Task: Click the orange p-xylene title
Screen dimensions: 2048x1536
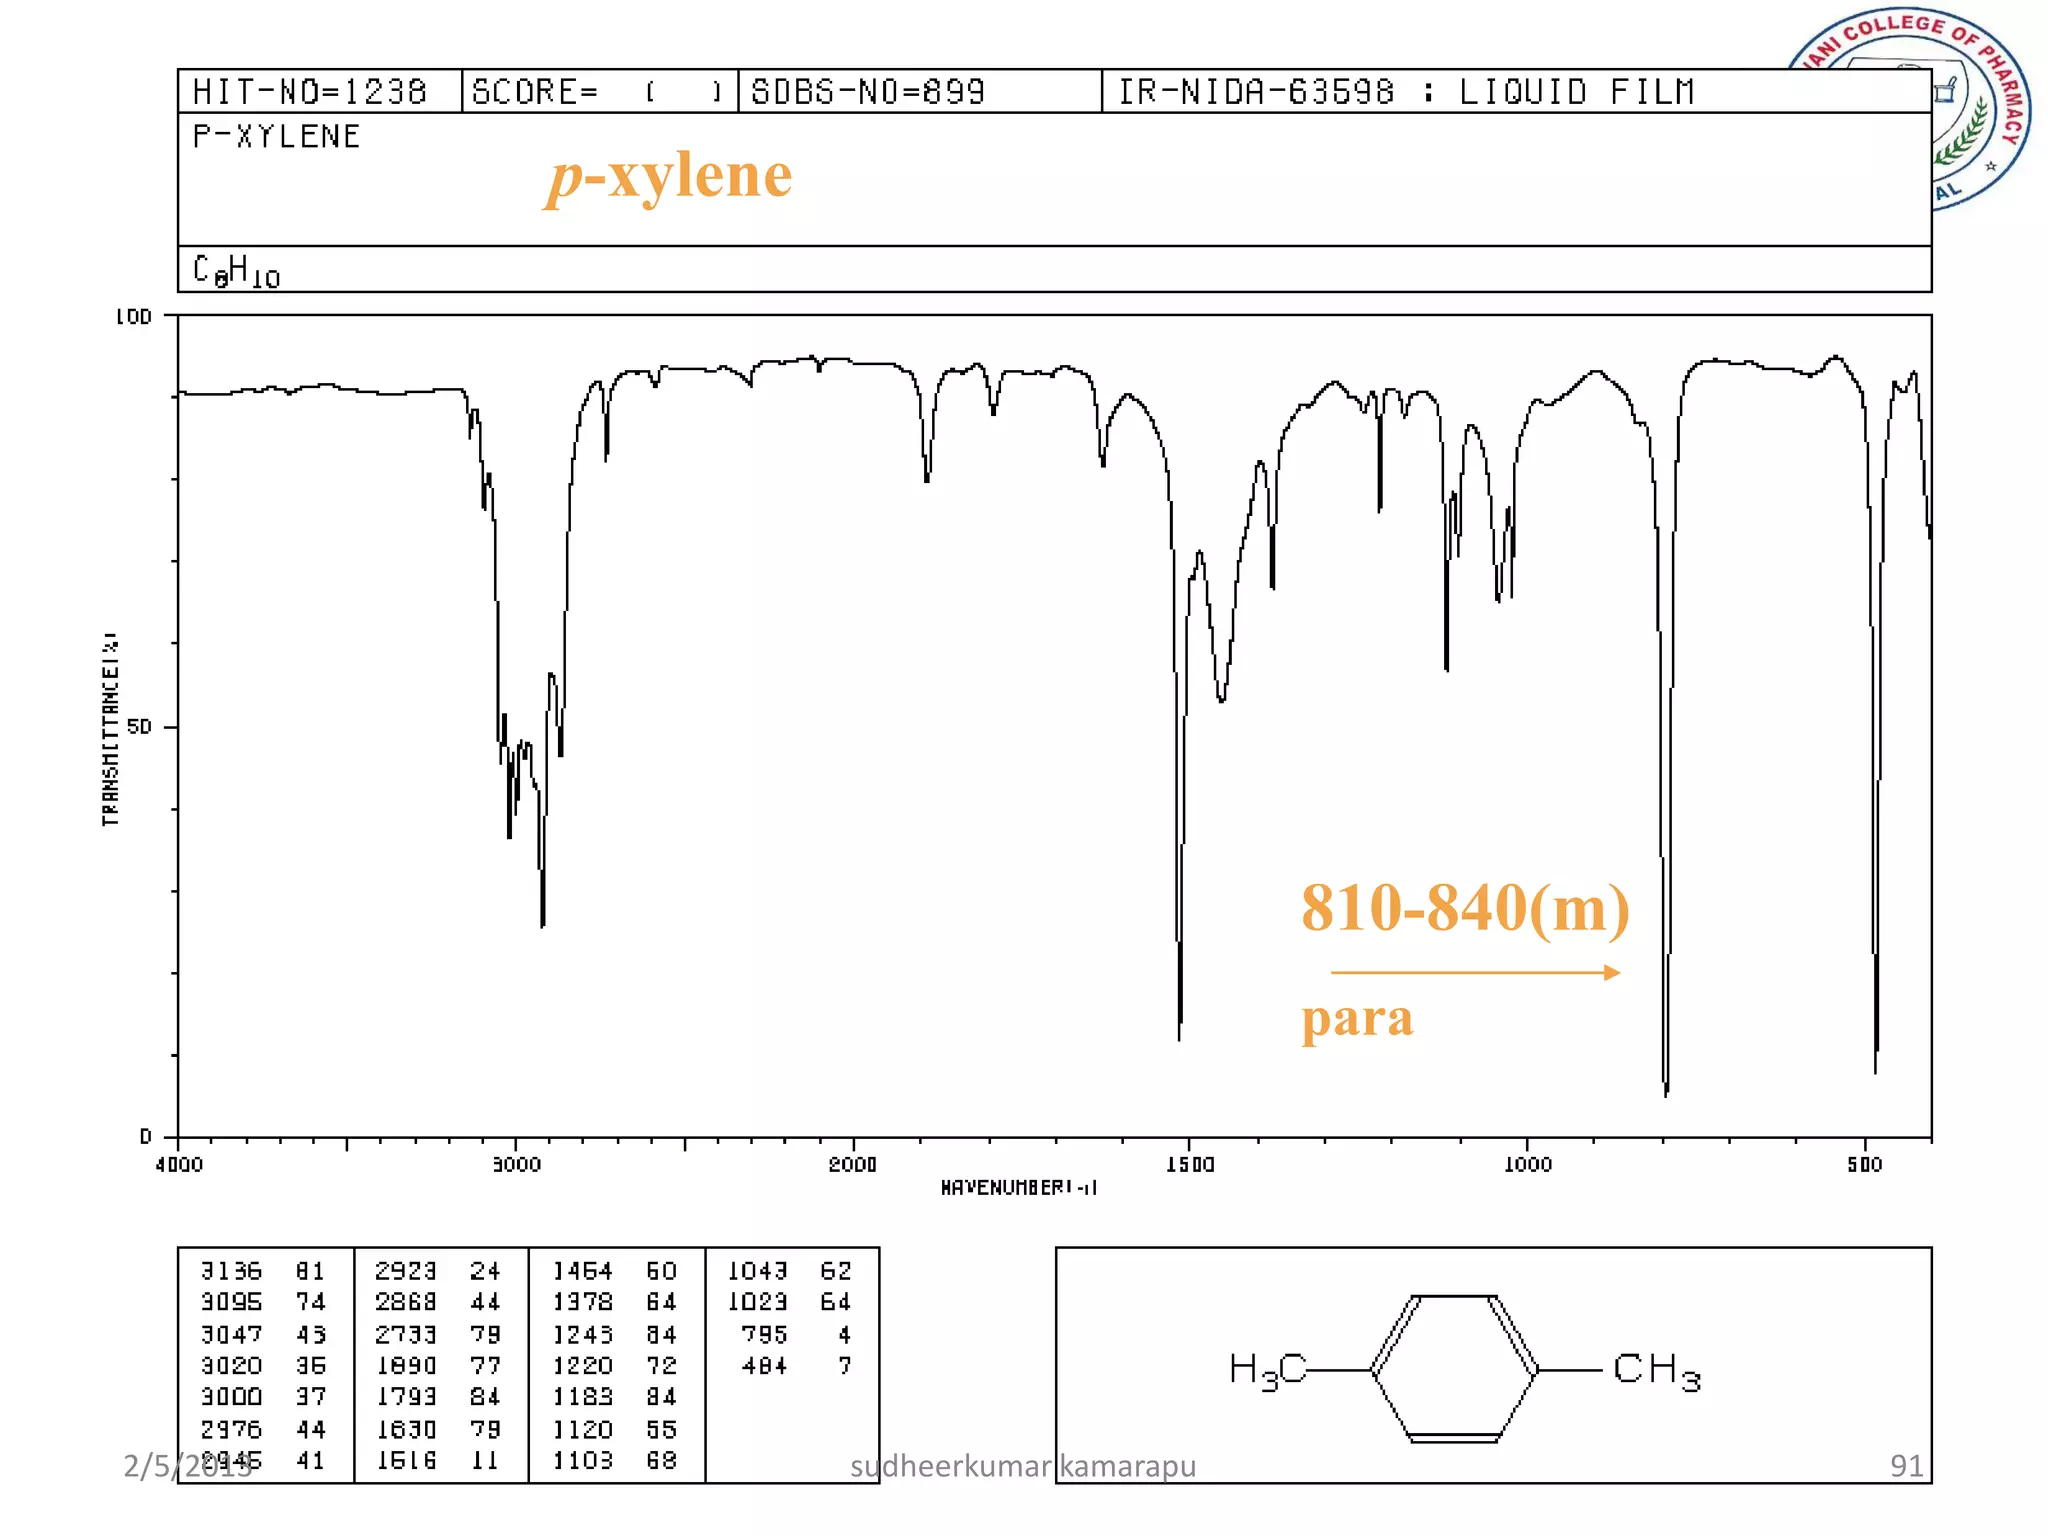Action: (x=669, y=177)
